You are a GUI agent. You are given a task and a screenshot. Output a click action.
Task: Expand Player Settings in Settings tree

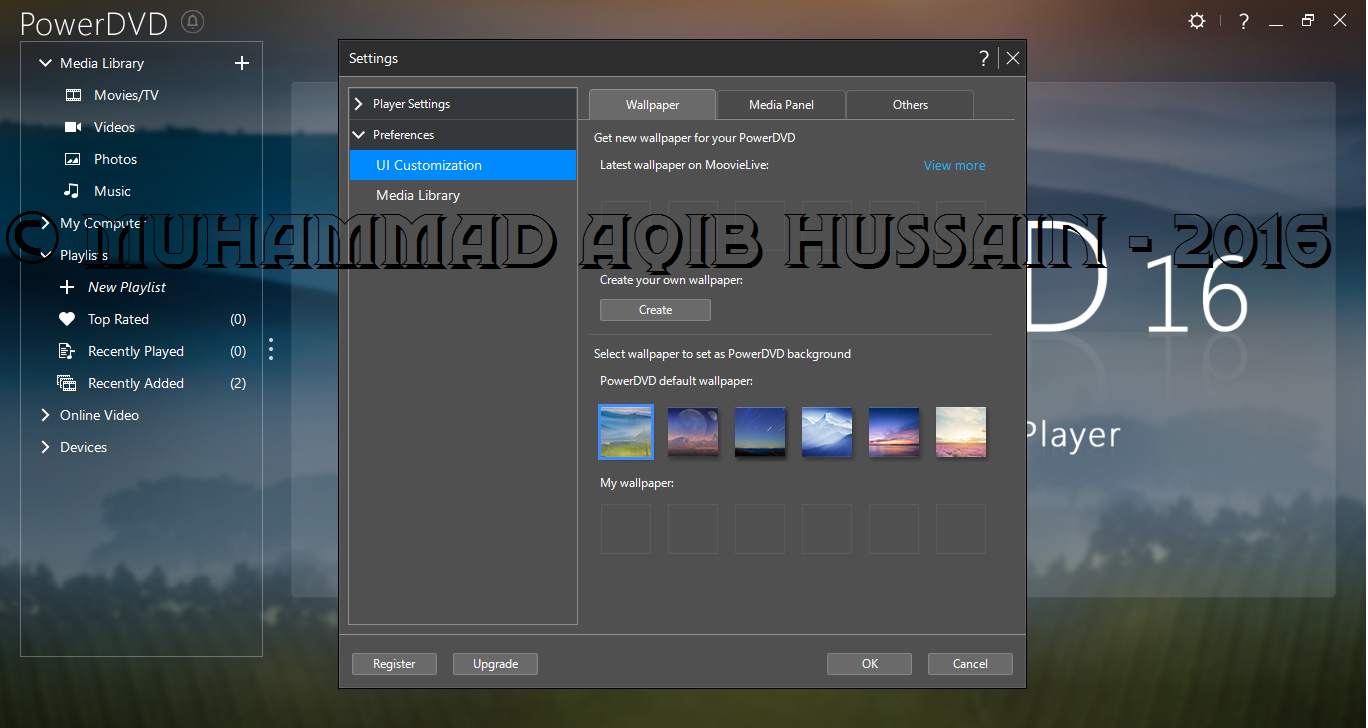point(358,104)
